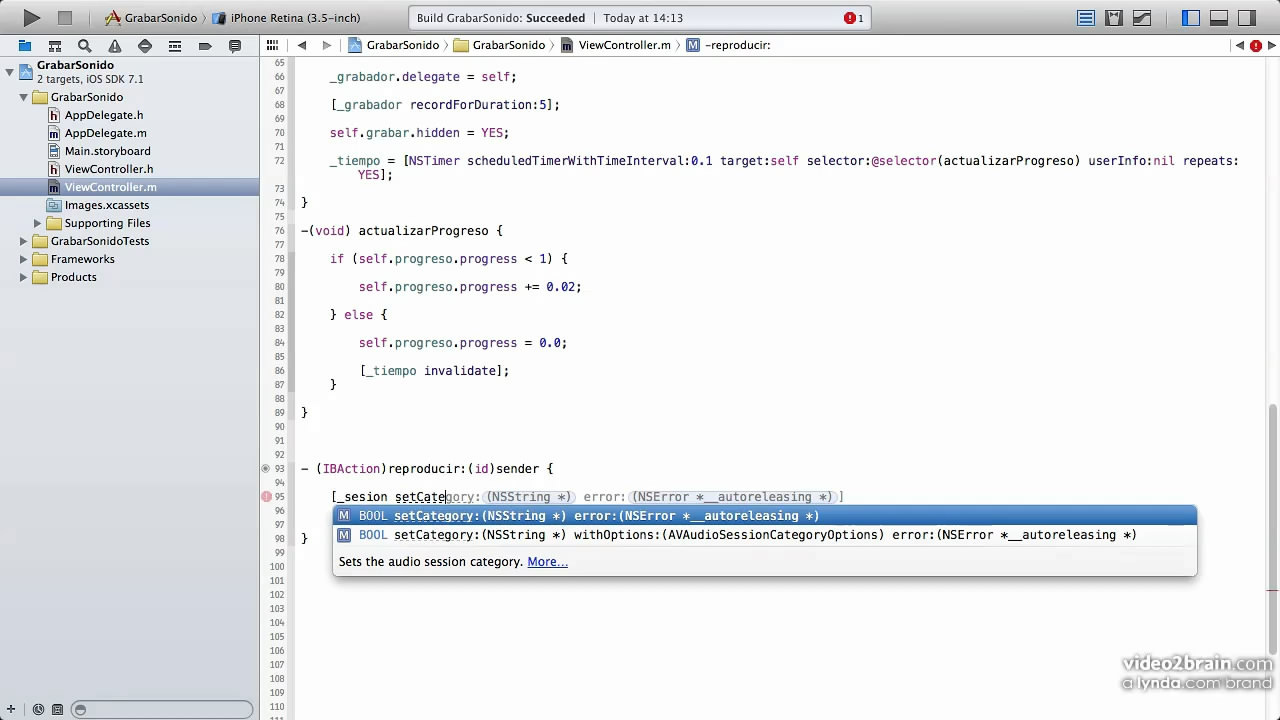1280x720 pixels.
Task: Expand the Supporting Files group
Action: pos(37,223)
